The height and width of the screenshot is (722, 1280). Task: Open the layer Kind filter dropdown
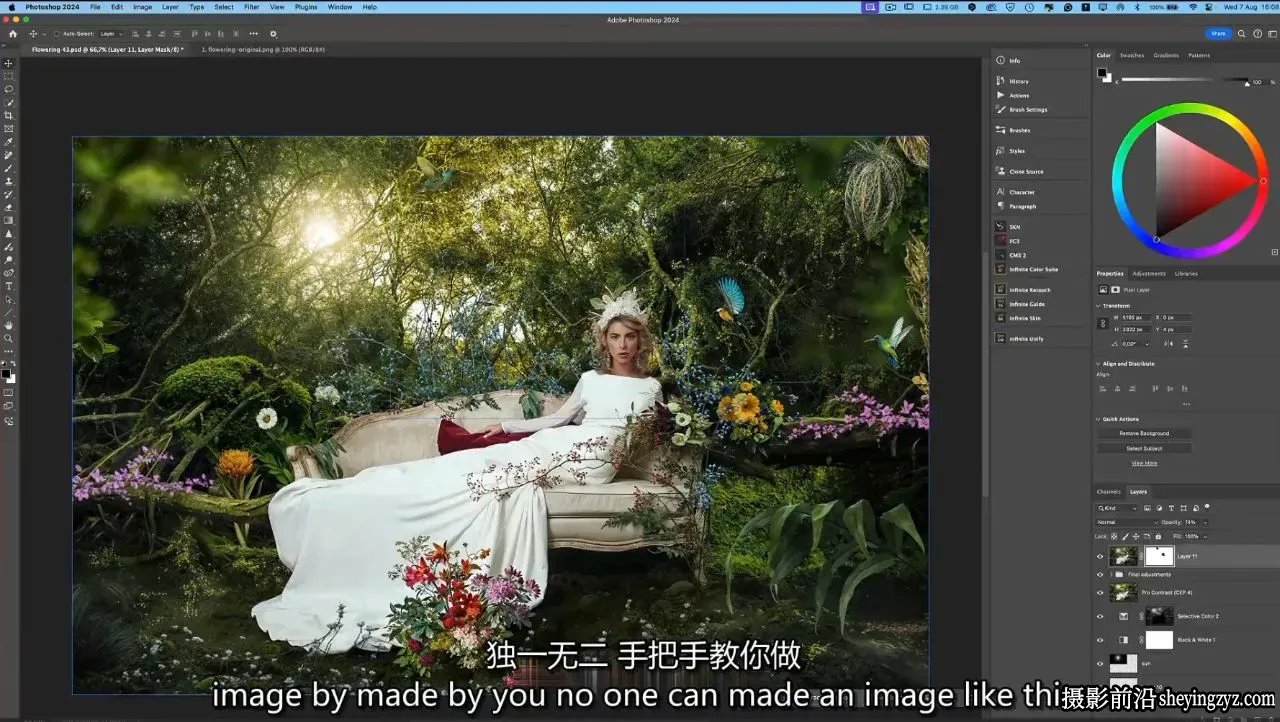[x=1116, y=508]
